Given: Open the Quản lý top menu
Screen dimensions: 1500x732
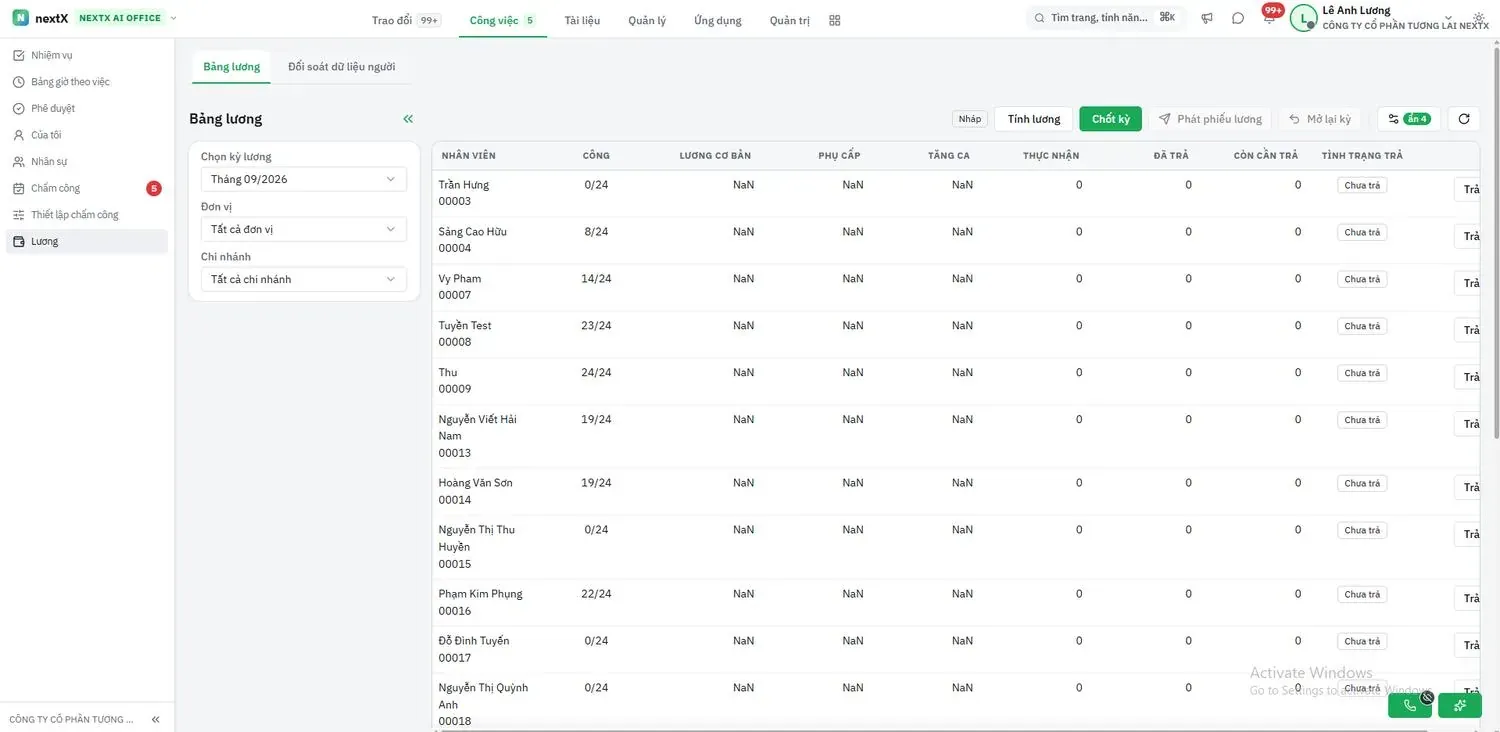Looking at the screenshot, I should click(647, 20).
